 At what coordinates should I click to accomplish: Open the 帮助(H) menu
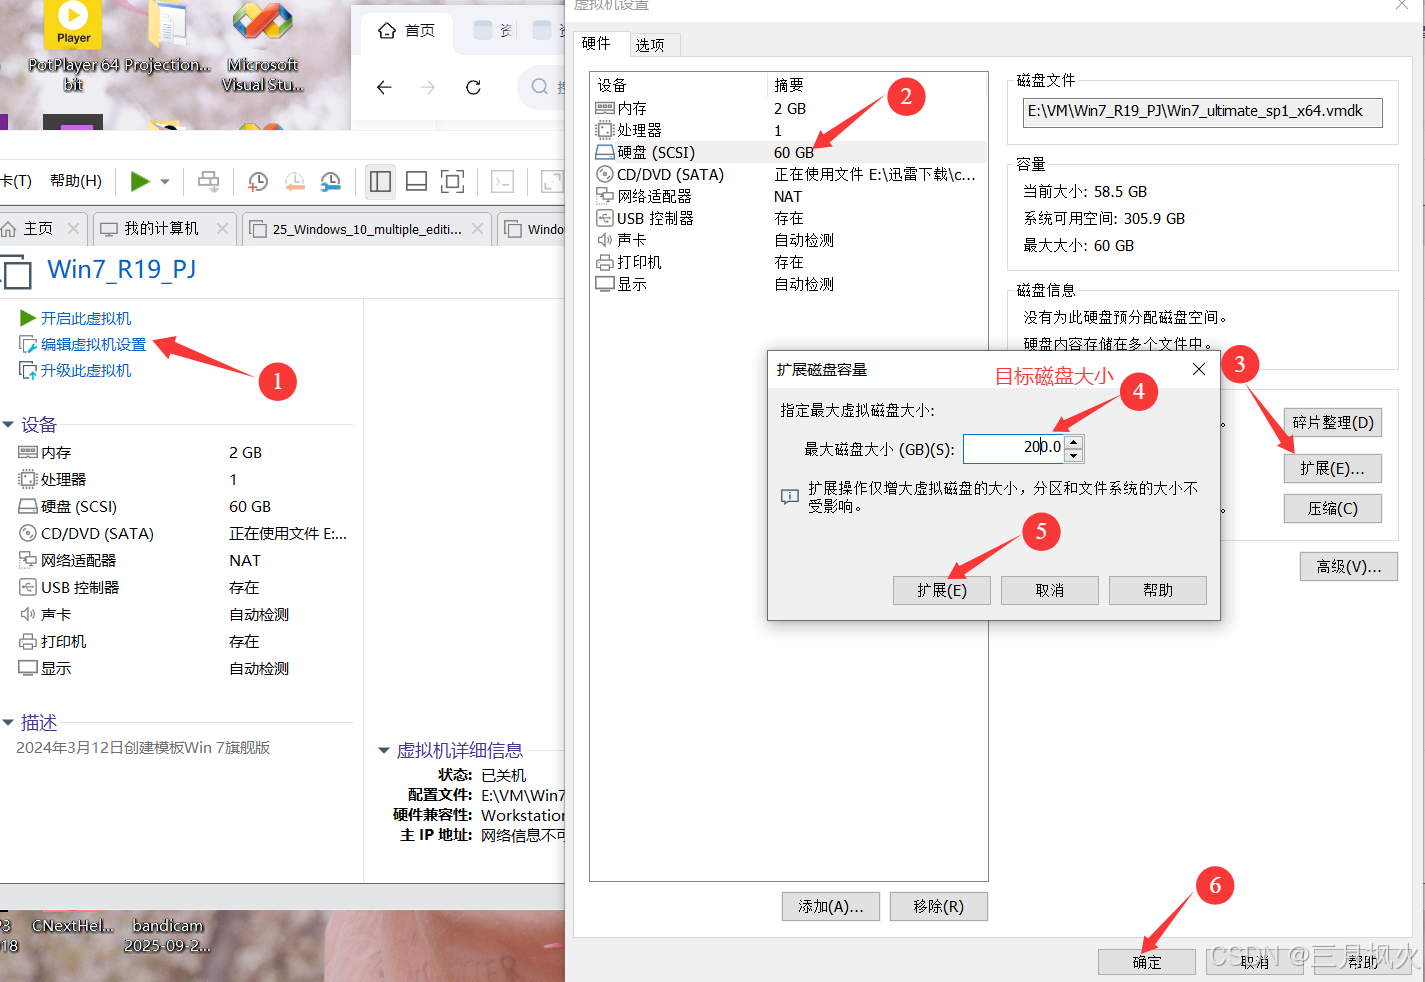pyautogui.click(x=75, y=181)
